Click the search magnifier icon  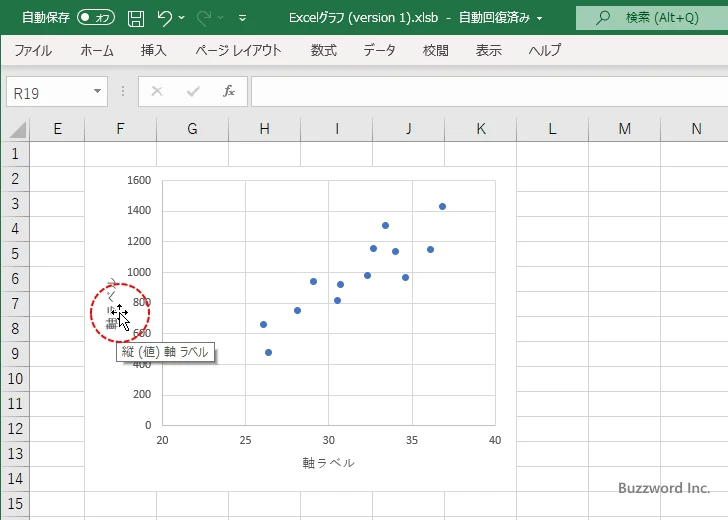pos(603,18)
